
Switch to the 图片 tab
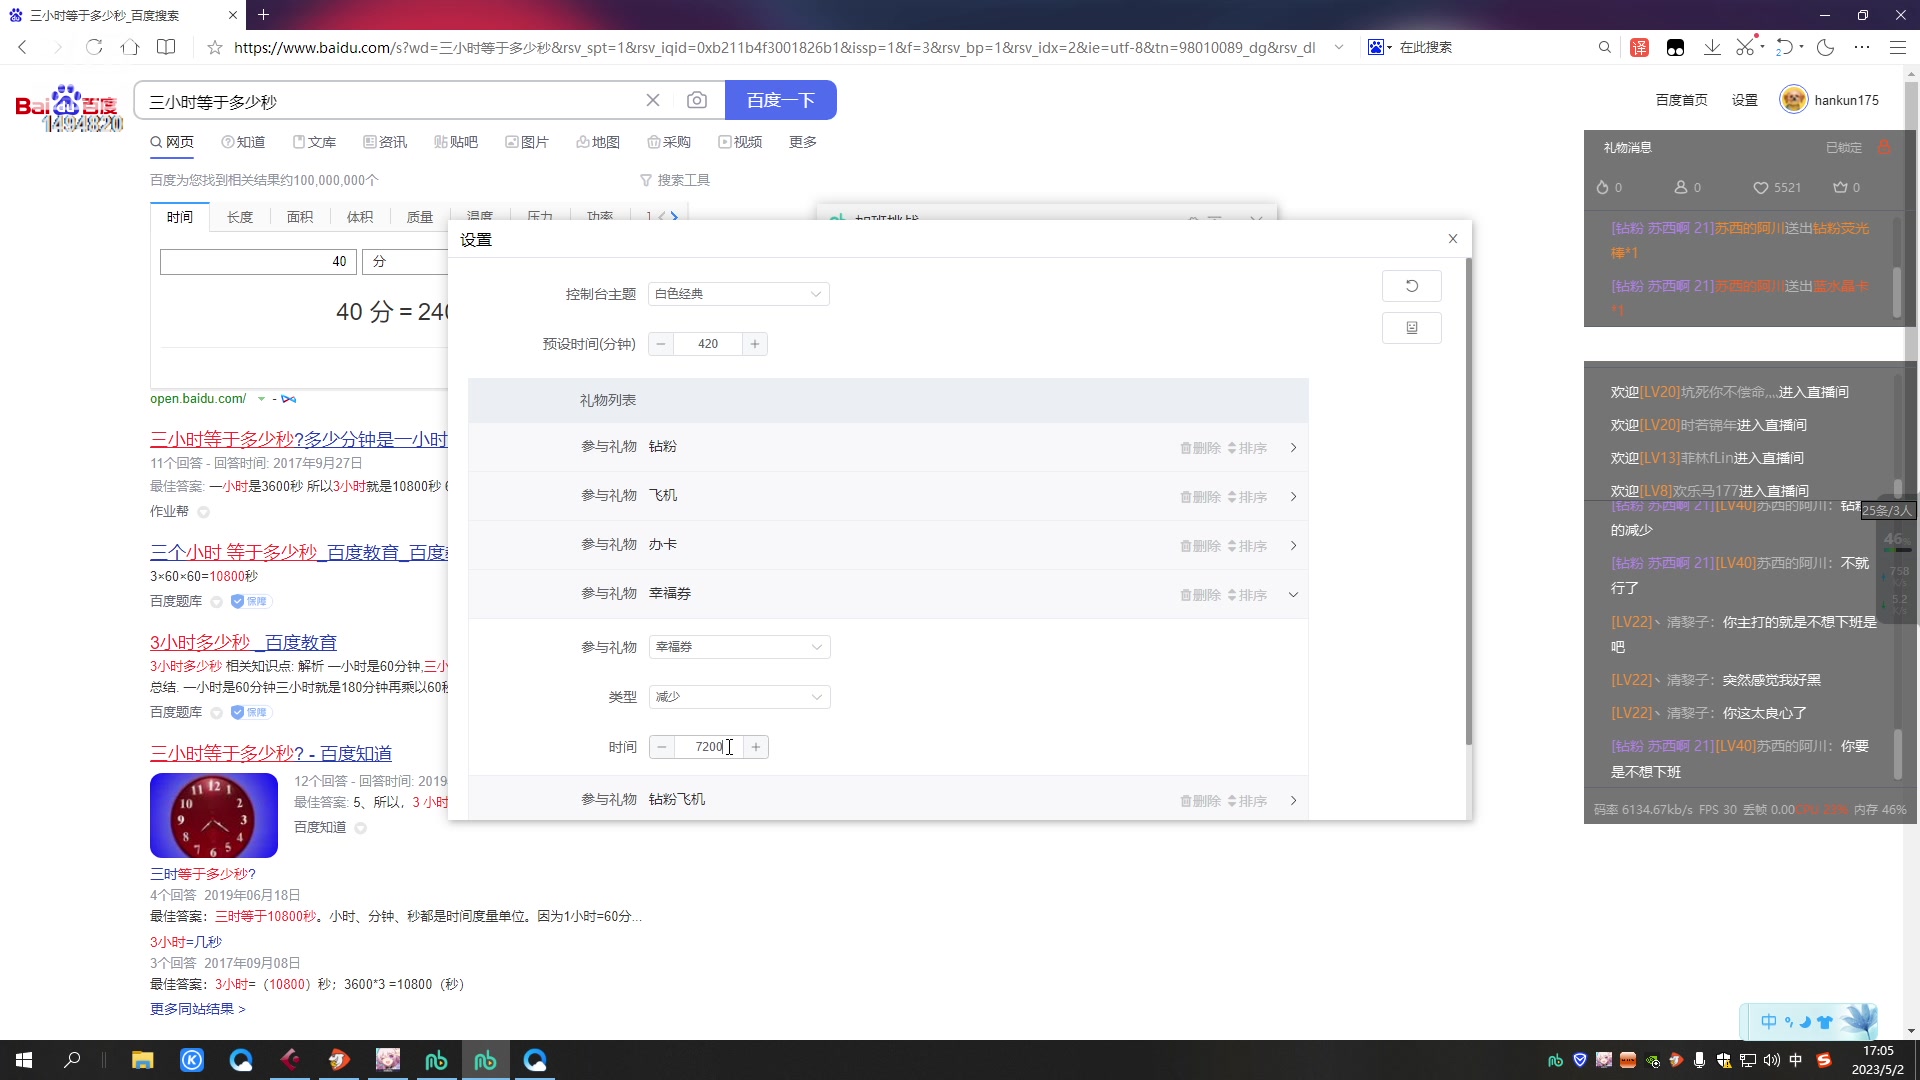(527, 142)
